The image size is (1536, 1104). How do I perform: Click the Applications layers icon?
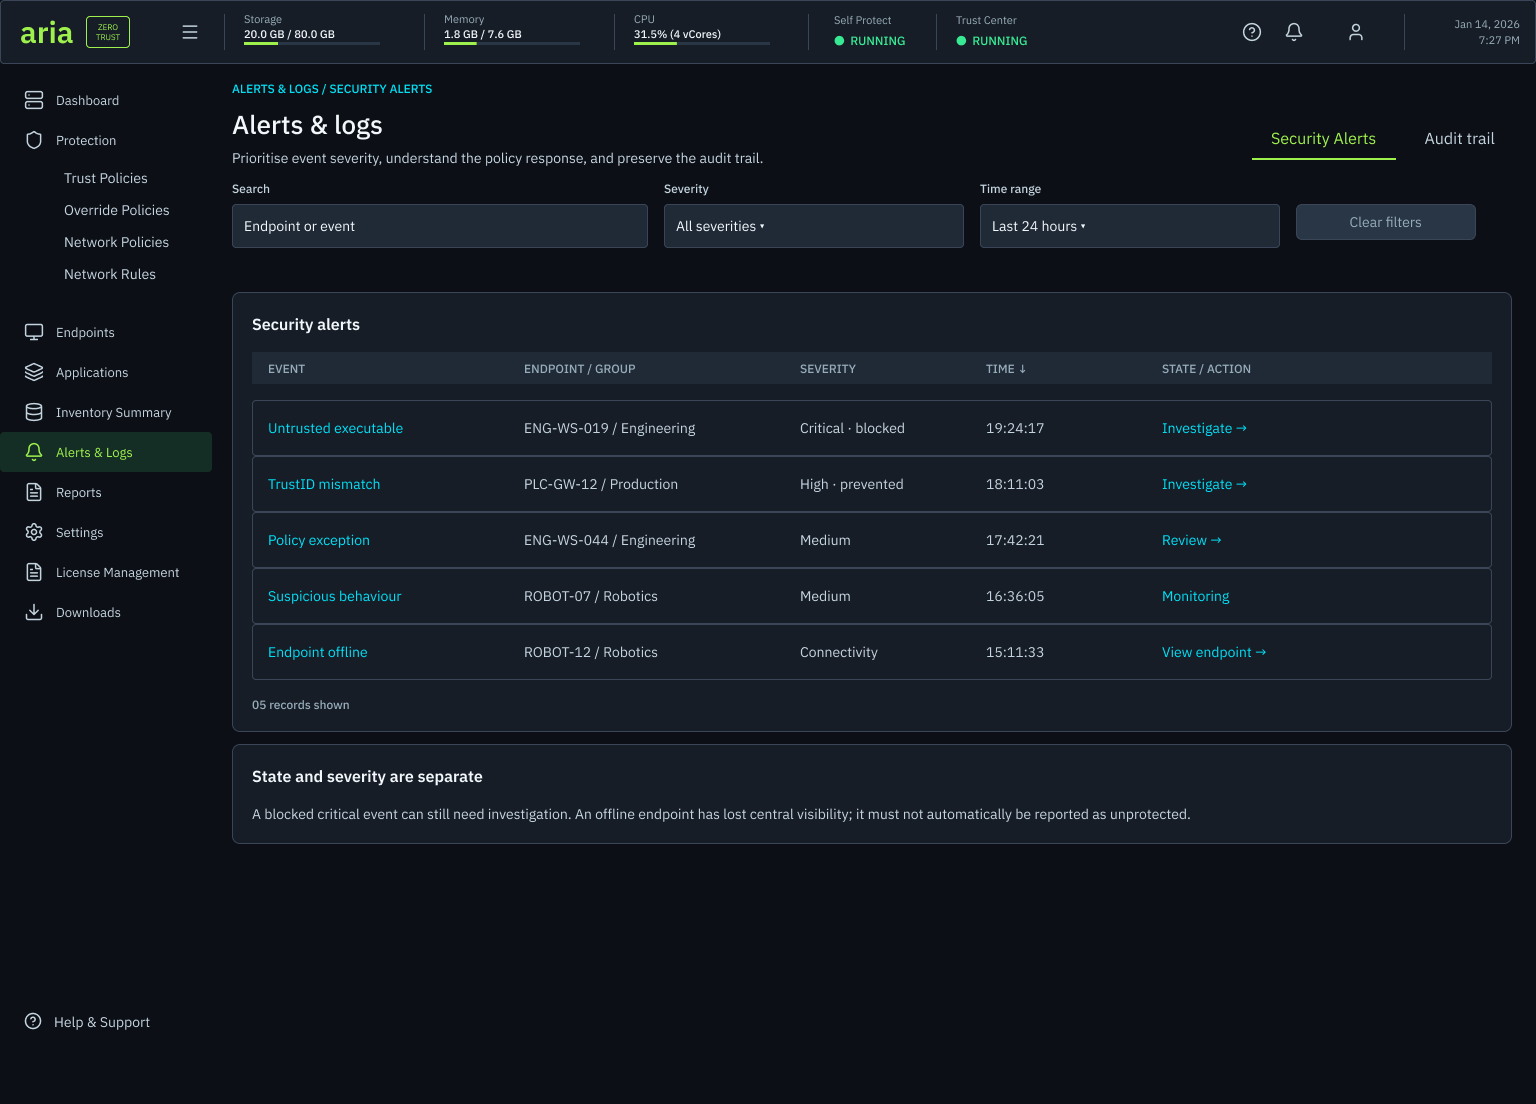[x=34, y=372]
